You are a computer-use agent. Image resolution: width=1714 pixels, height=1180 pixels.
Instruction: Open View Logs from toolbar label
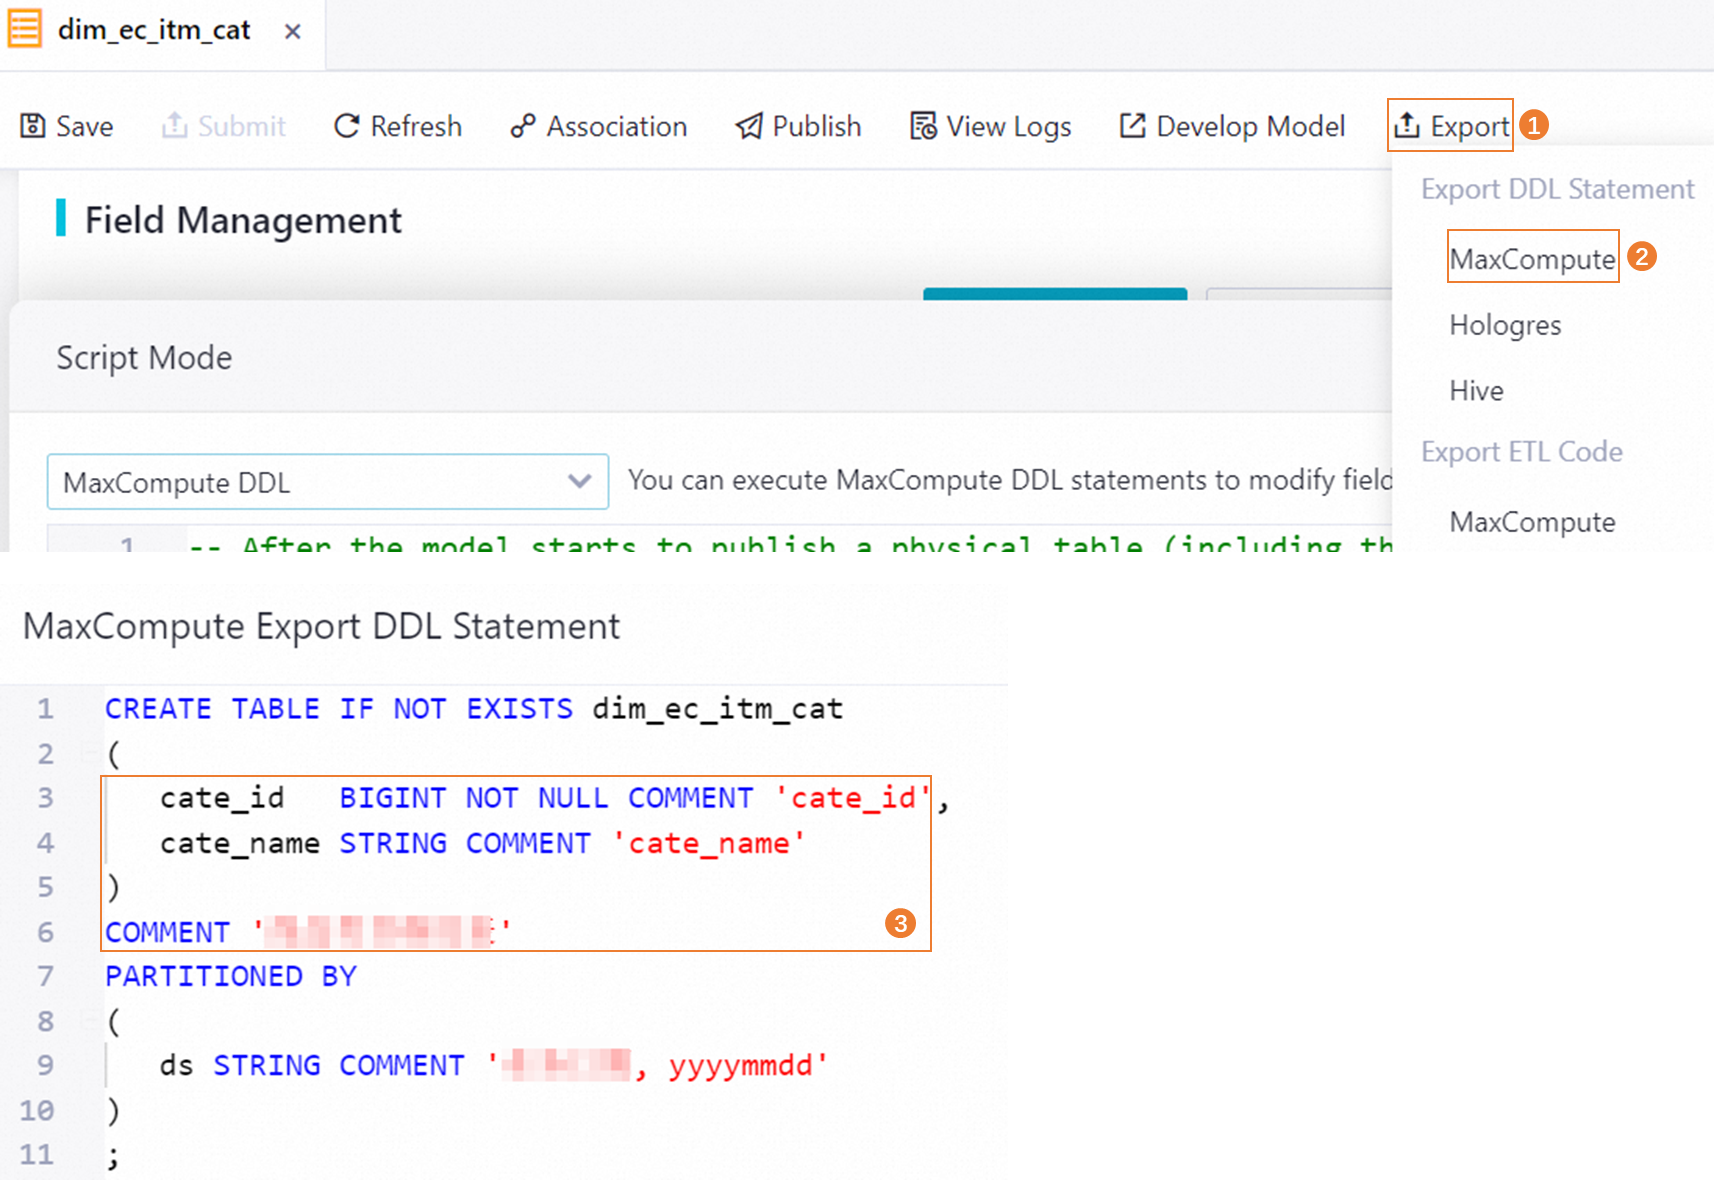pos(1009,127)
